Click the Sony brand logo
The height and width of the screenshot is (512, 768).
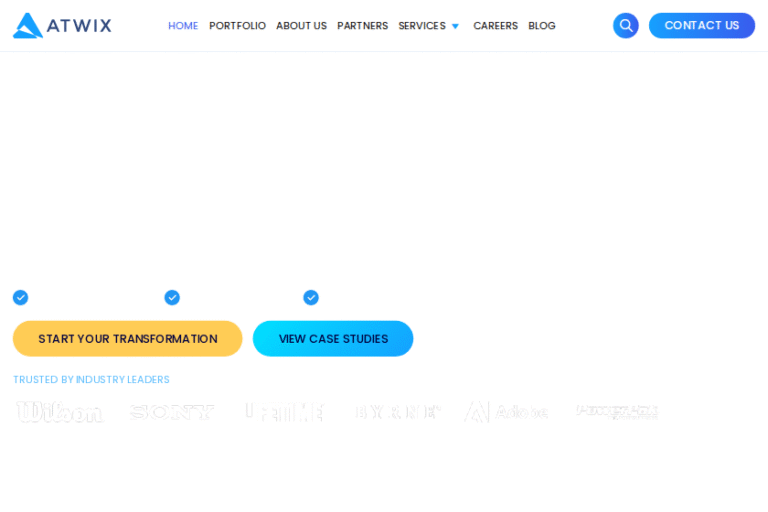click(172, 412)
